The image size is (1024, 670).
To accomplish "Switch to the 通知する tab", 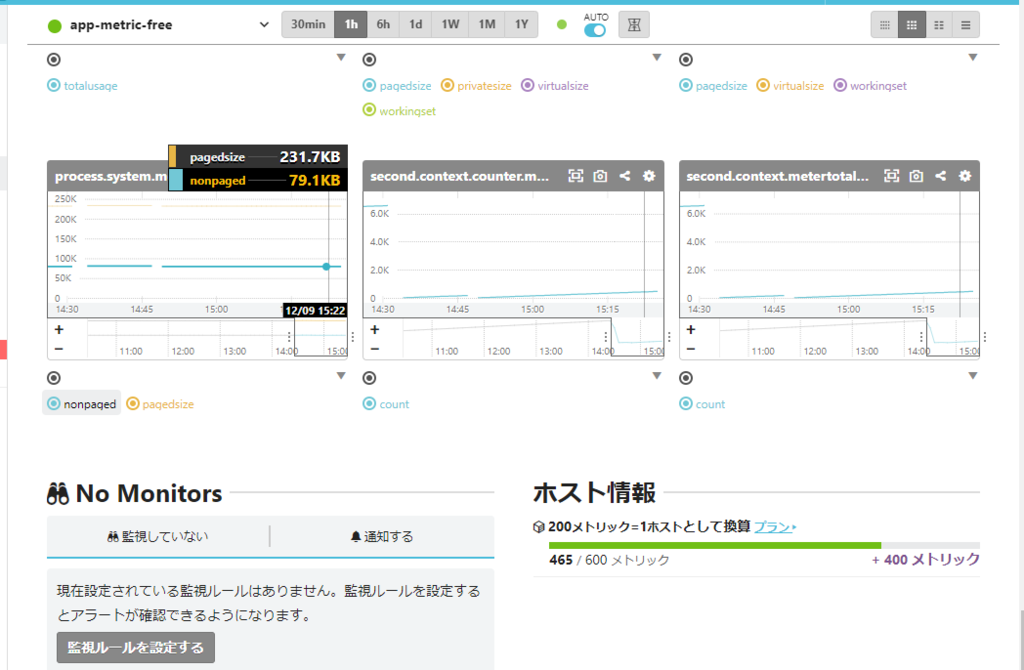I will click(x=382, y=537).
